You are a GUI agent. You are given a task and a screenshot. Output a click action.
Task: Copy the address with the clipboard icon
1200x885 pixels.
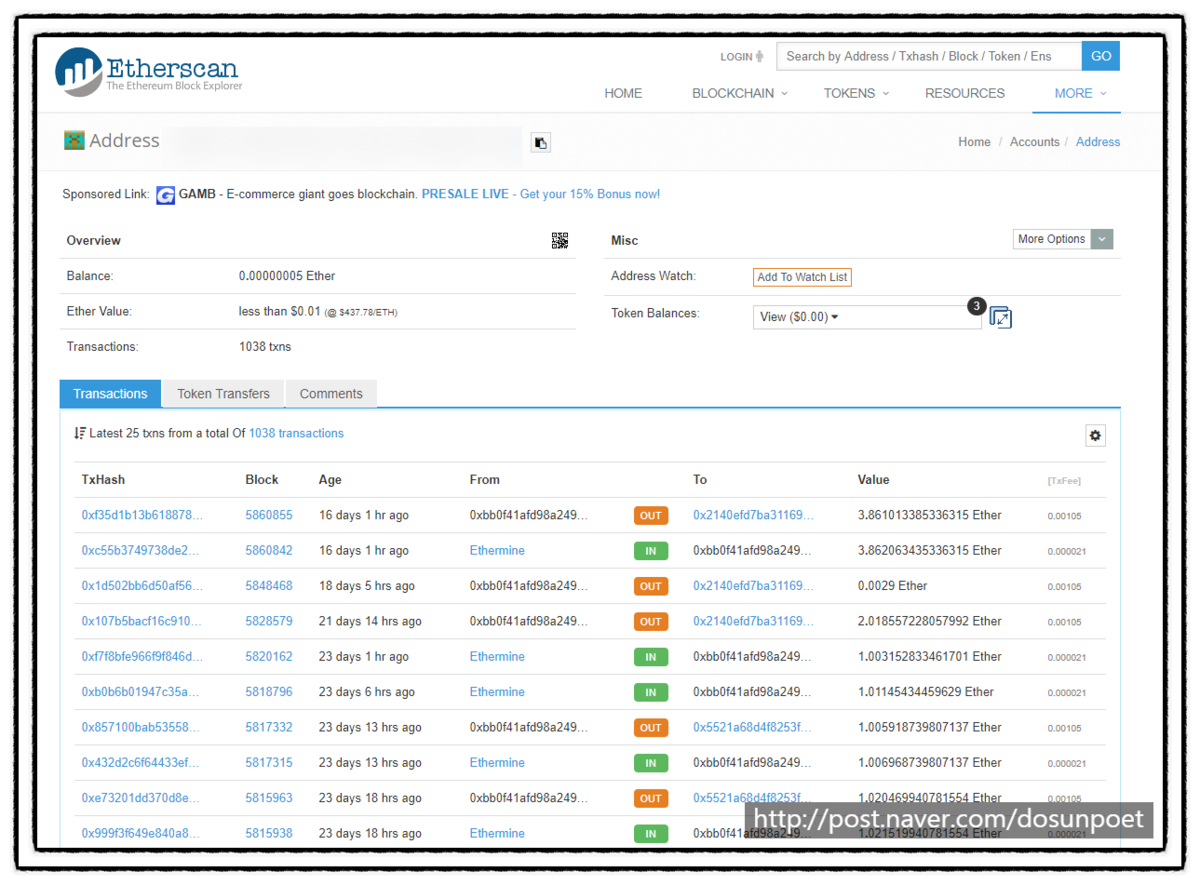click(540, 143)
